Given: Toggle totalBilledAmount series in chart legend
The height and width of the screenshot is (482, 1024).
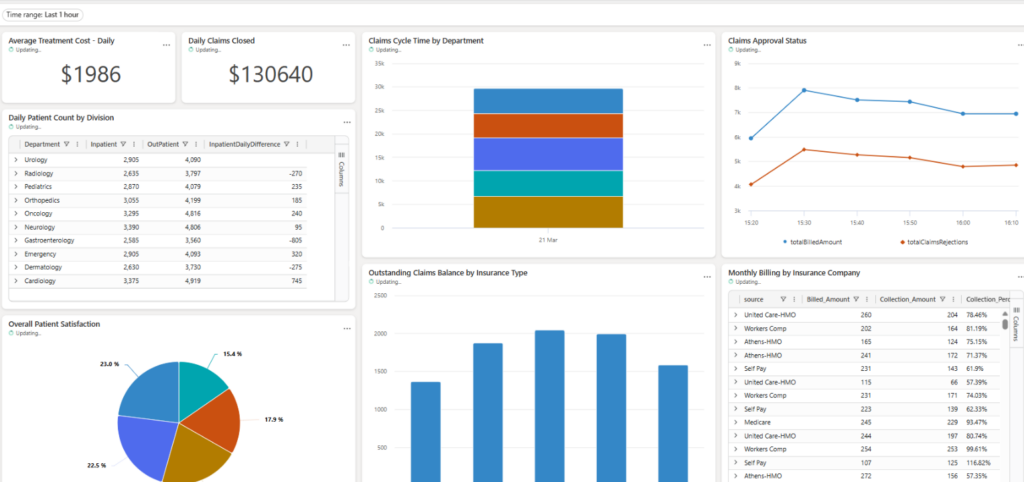Looking at the screenshot, I should (x=815, y=242).
